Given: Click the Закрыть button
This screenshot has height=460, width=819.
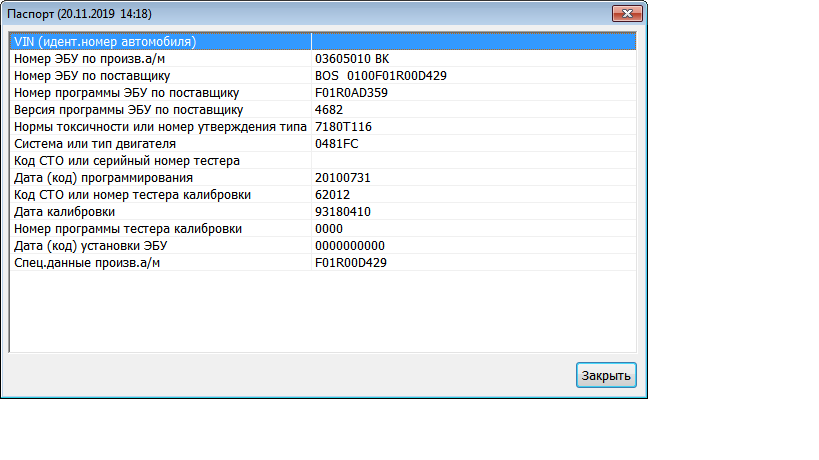Looking at the screenshot, I should click(606, 375).
